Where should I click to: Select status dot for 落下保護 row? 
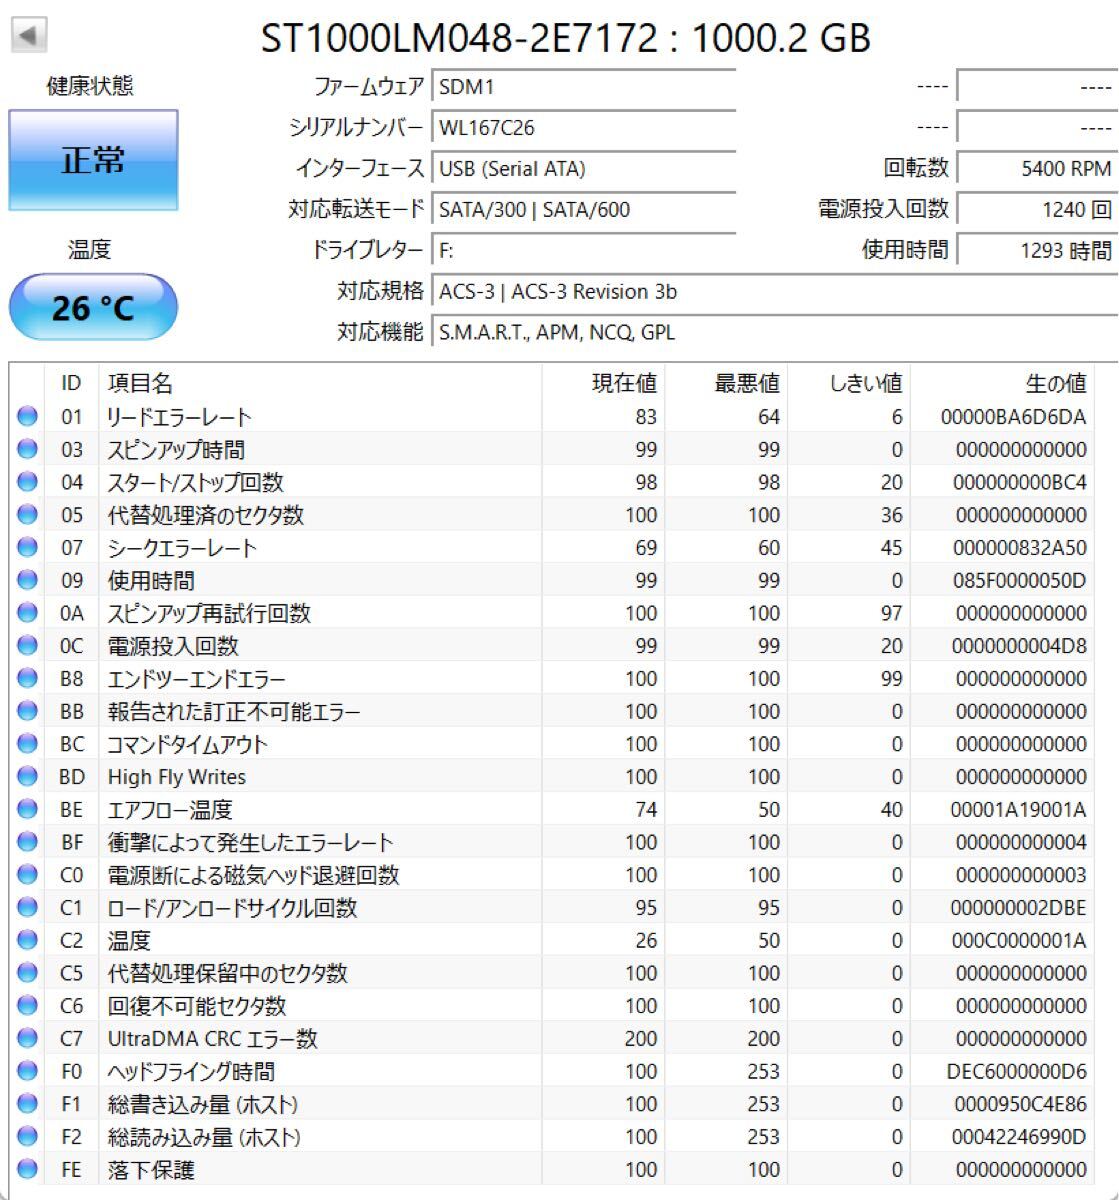pyautogui.click(x=27, y=1169)
